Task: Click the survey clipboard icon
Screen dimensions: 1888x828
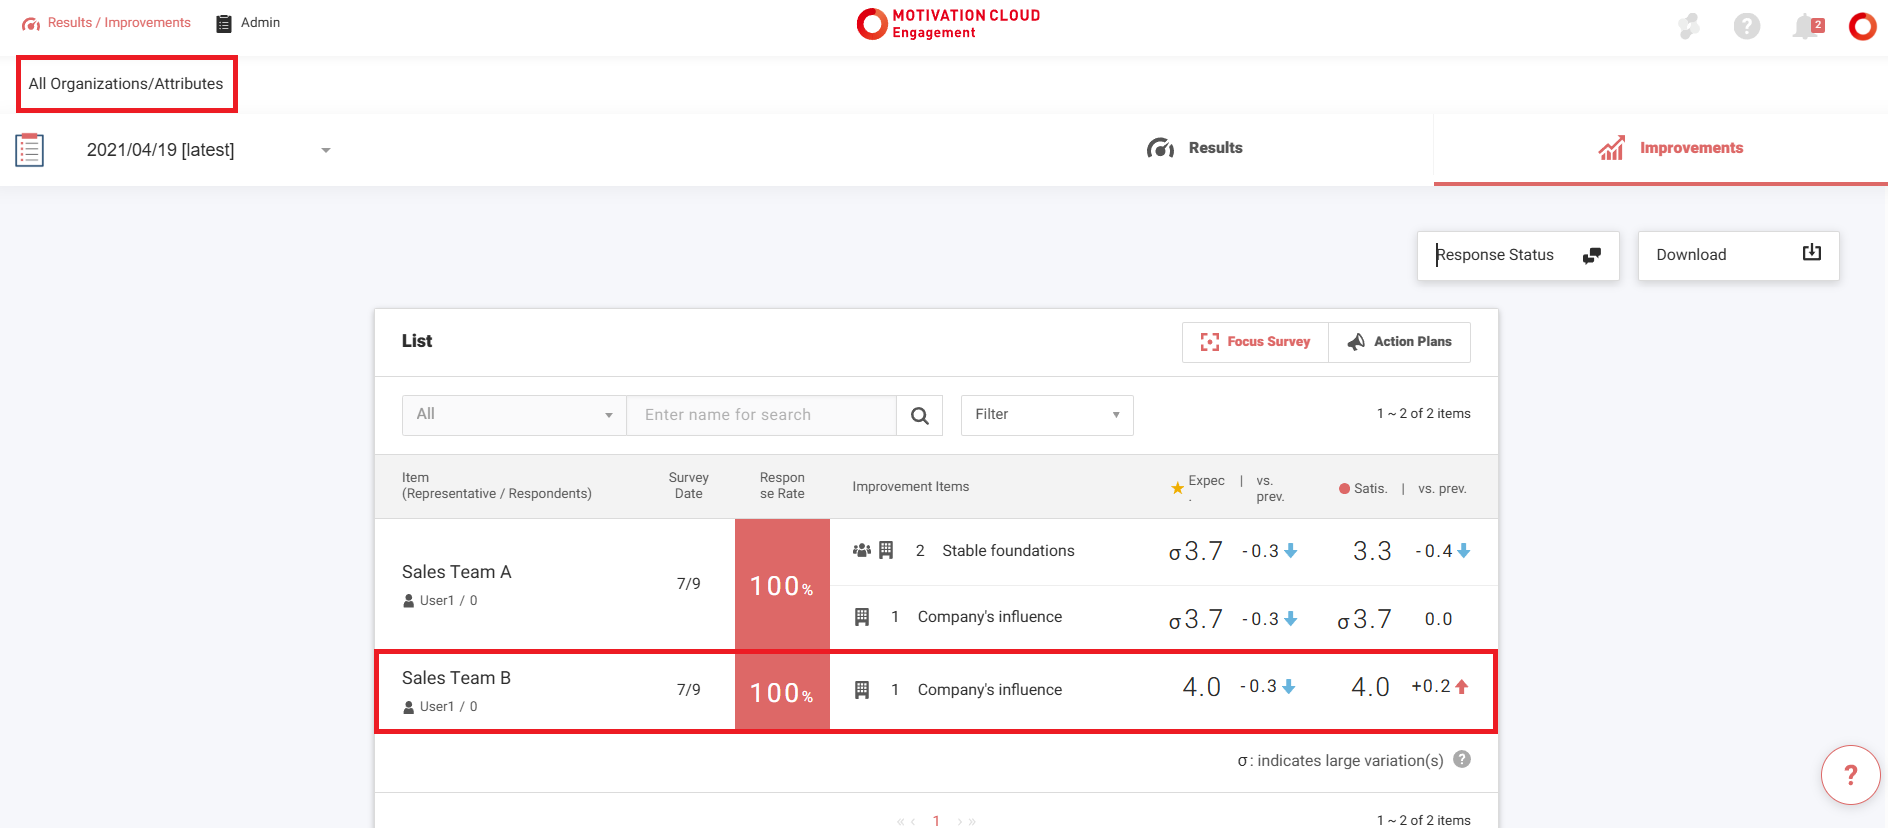Action: click(30, 150)
